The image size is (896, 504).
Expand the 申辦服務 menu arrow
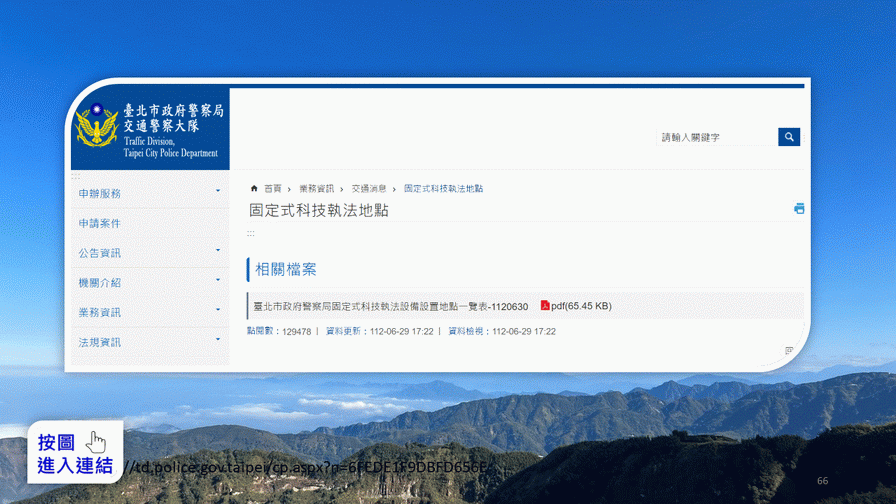[x=218, y=191]
